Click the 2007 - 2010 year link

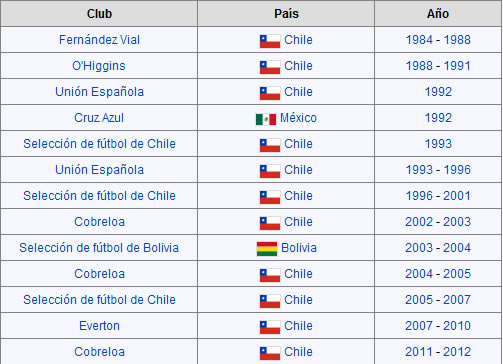click(x=438, y=326)
